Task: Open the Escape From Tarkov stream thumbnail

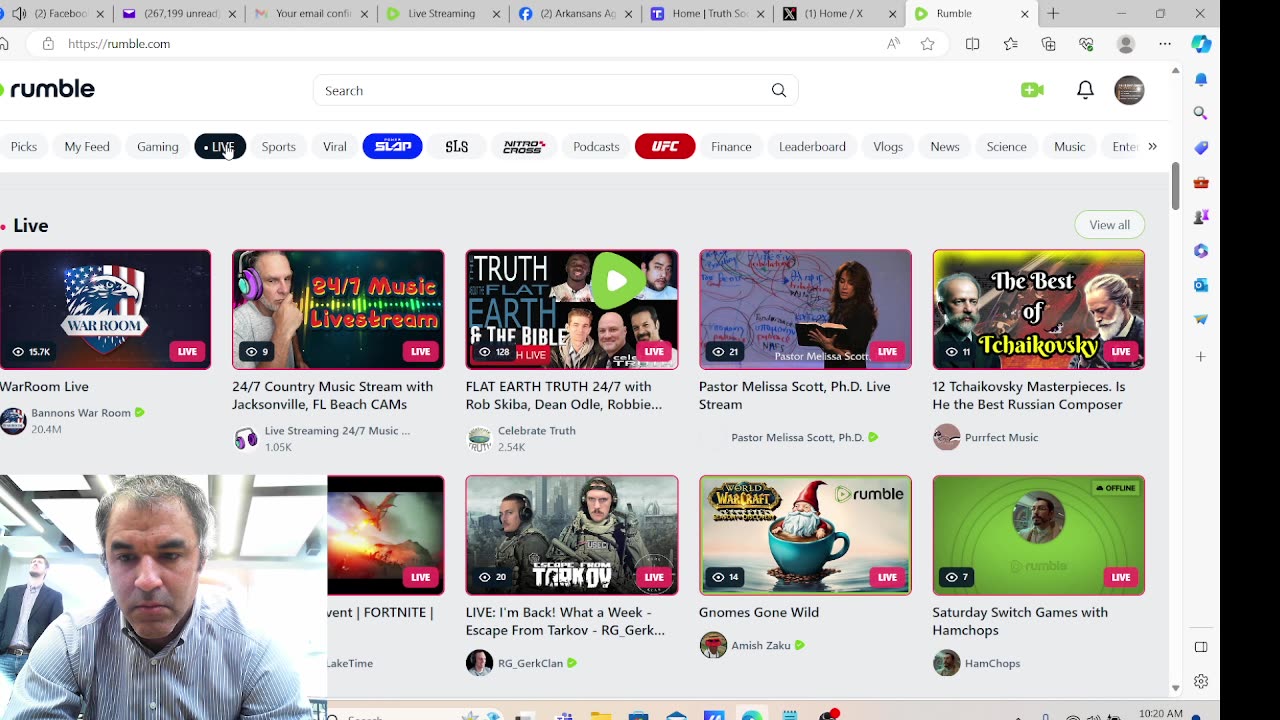Action: pyautogui.click(x=572, y=535)
